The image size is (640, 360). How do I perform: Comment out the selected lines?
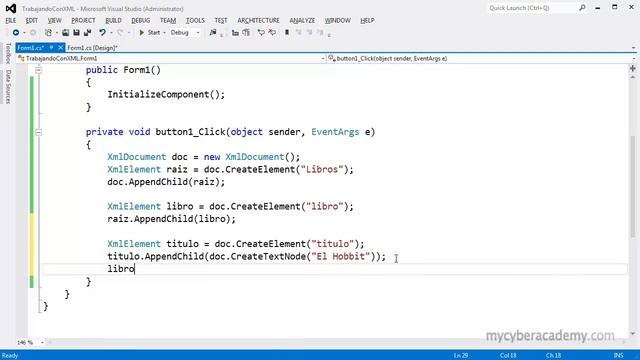point(261,33)
